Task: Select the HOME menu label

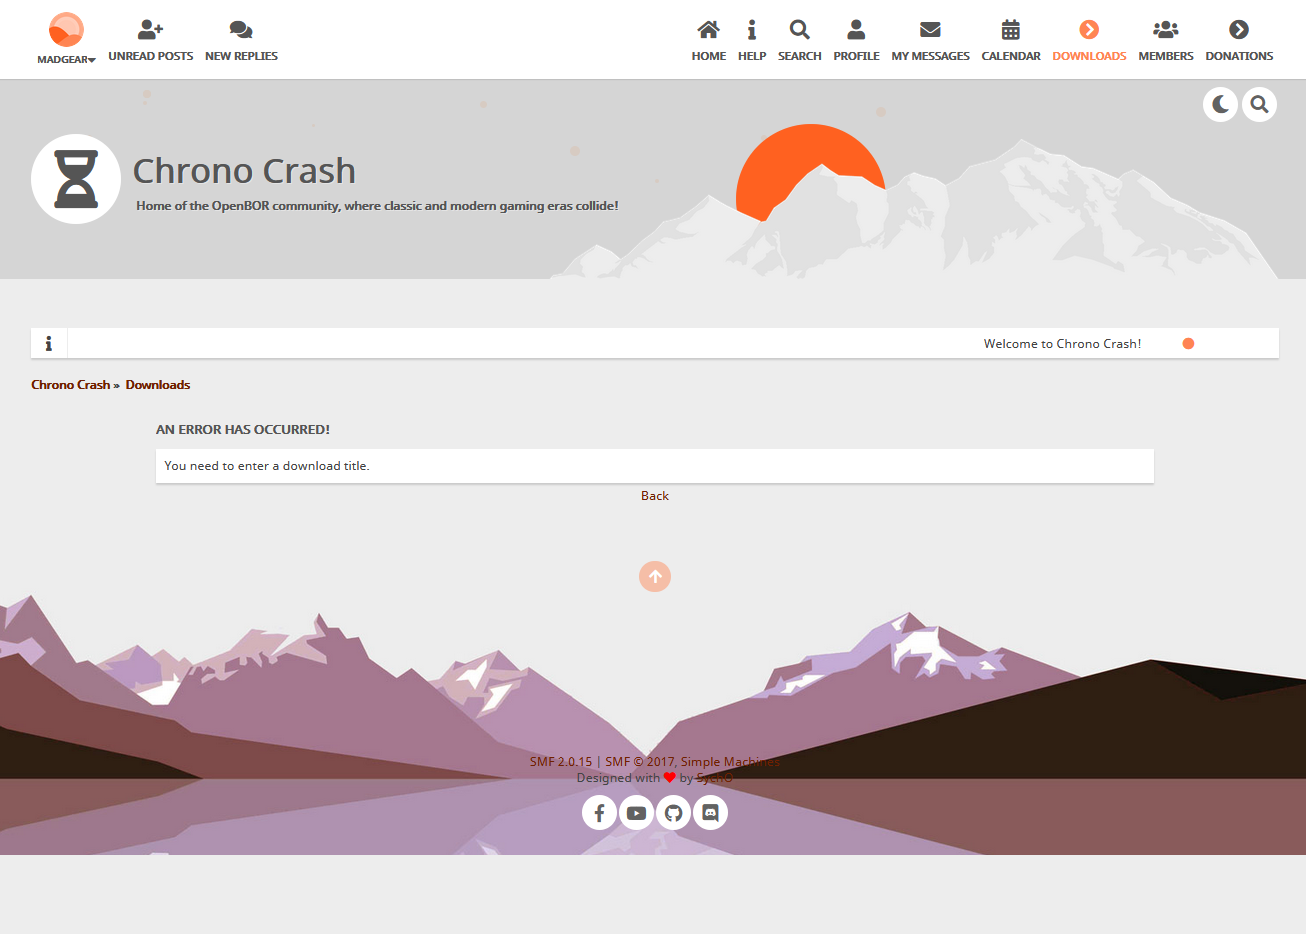Action: coord(709,56)
